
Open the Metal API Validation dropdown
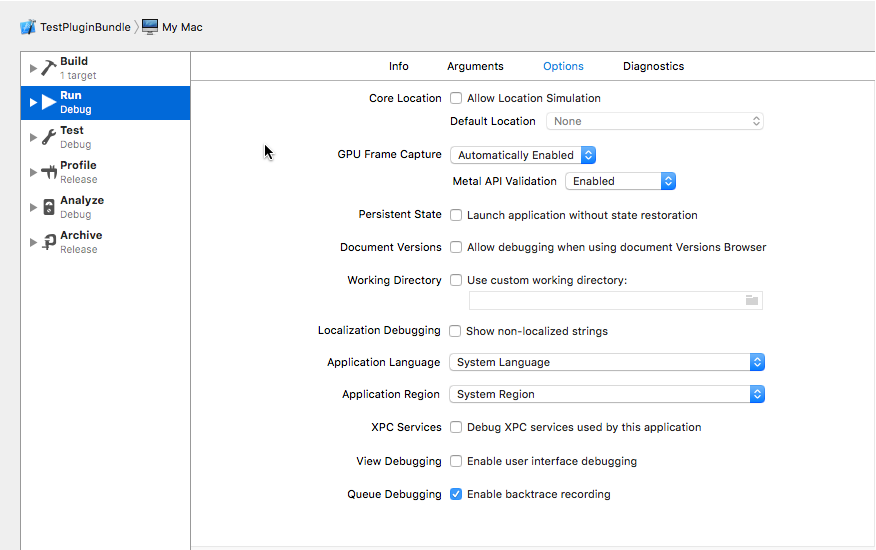(x=620, y=181)
